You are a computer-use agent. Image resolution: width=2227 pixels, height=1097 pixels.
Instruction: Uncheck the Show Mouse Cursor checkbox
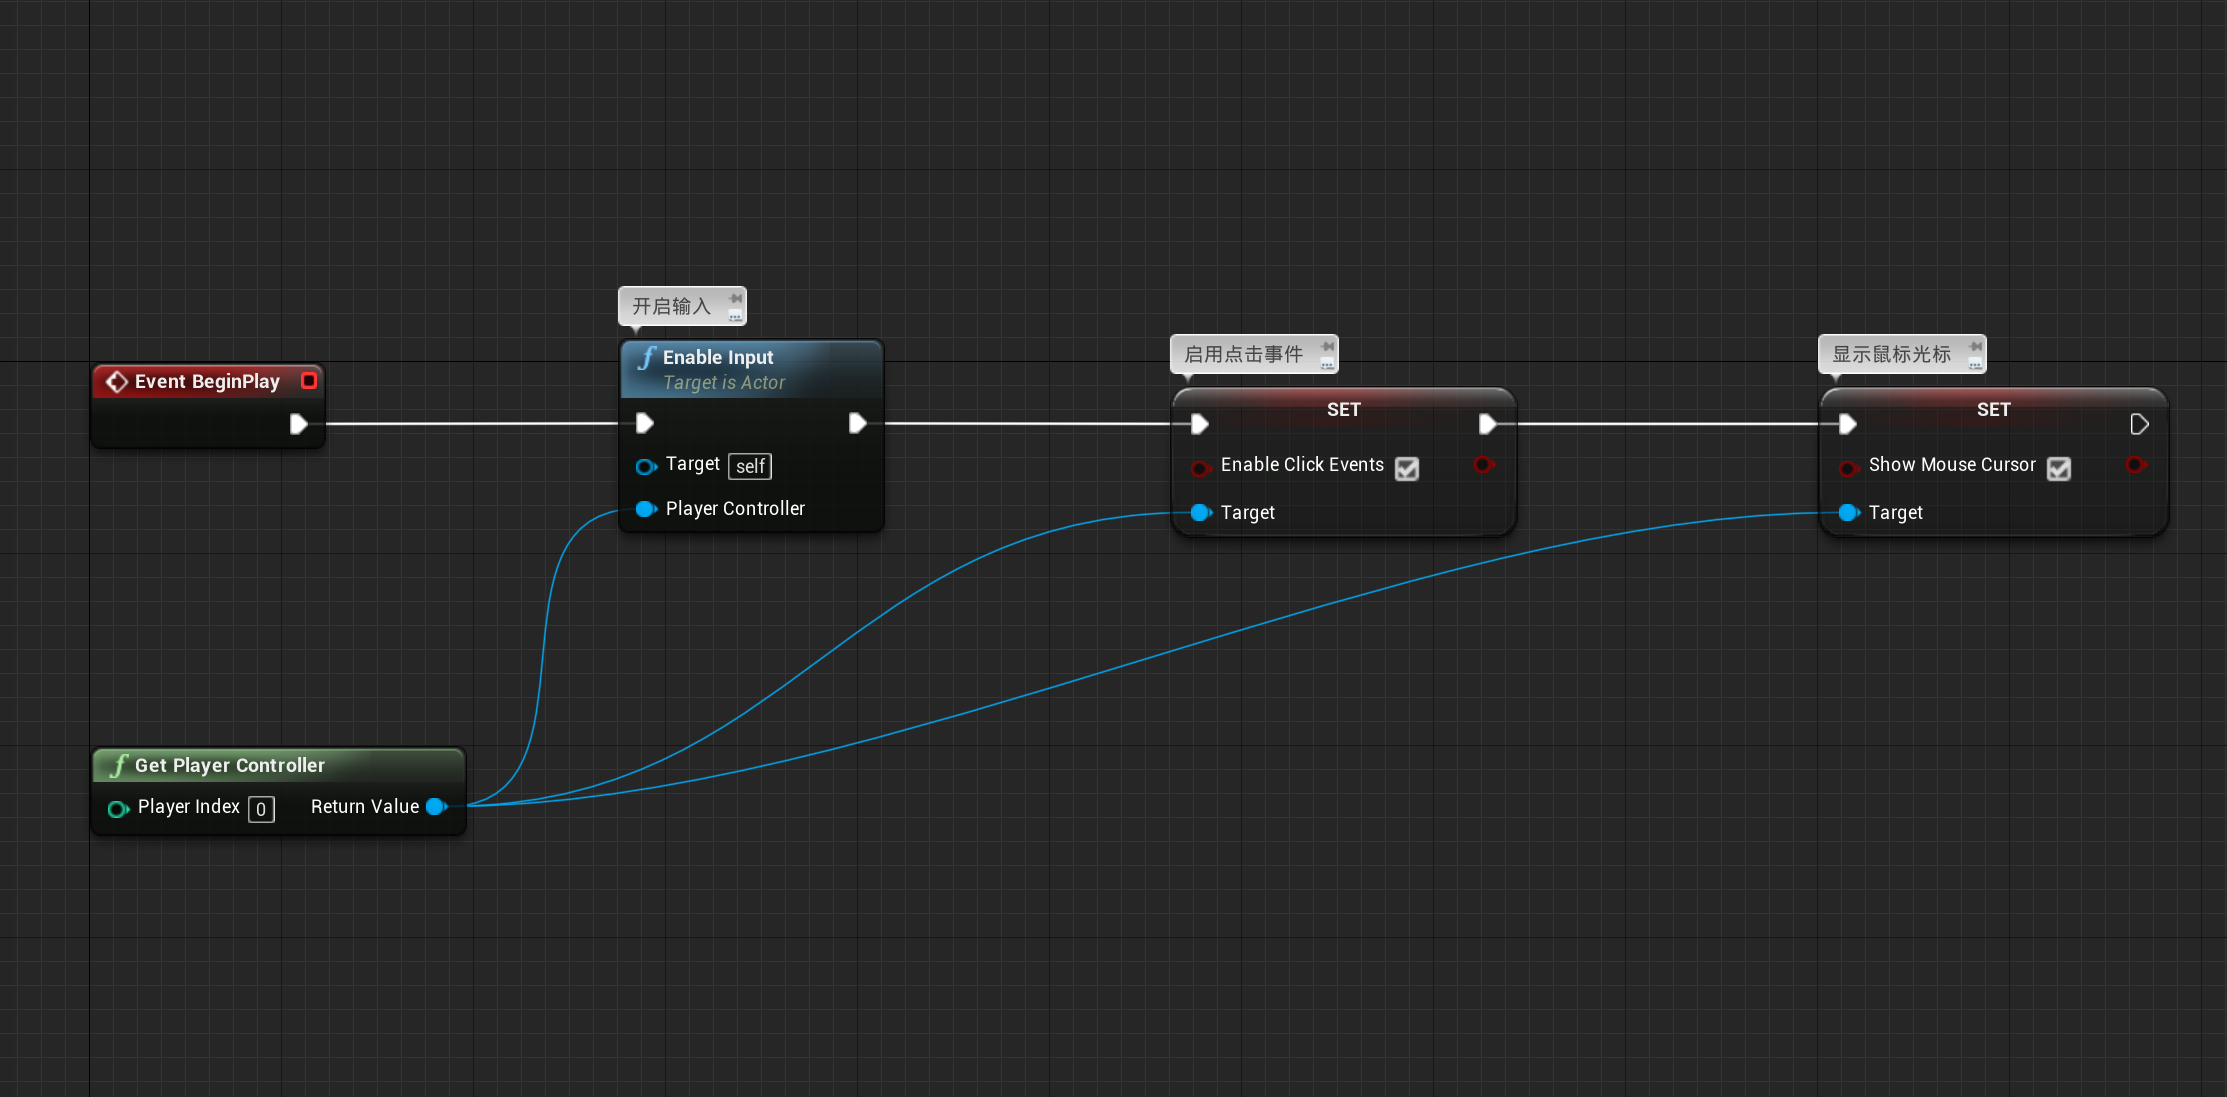coord(2058,469)
